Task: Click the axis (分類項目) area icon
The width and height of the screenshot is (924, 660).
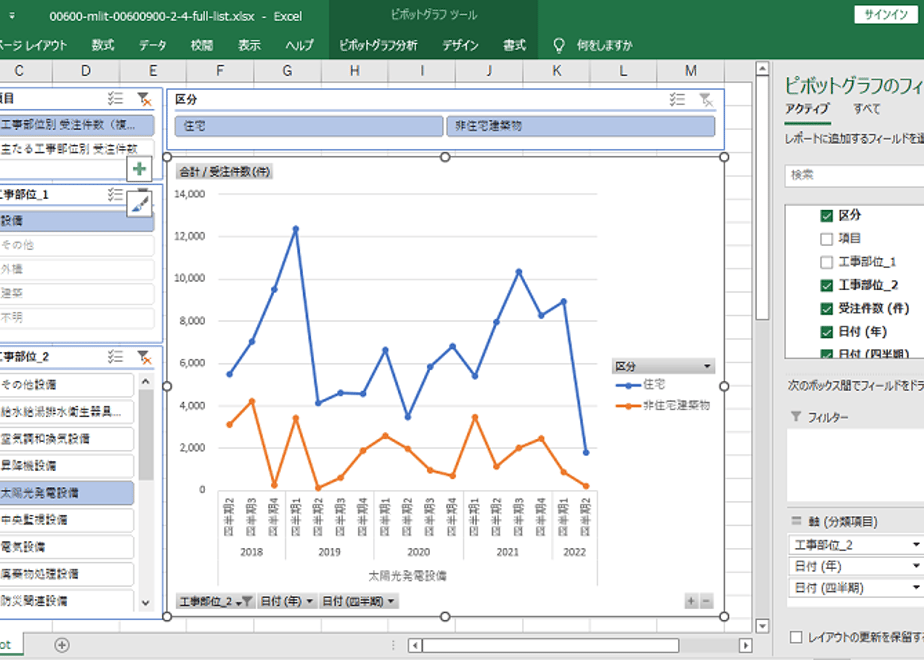Action: tap(796, 521)
